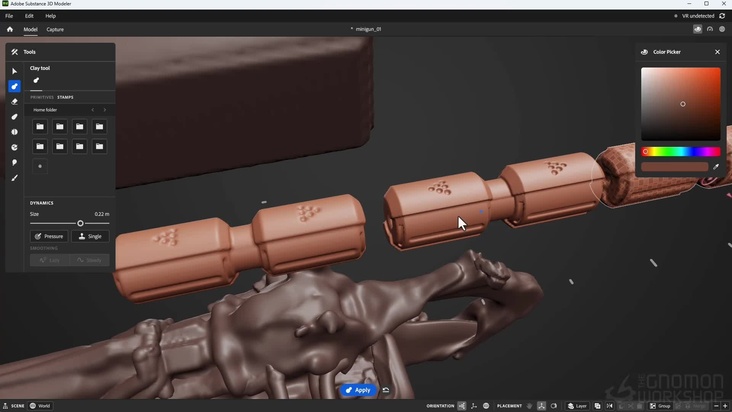732x412 pixels.
Task: Choose the Erase tool icon
Action: (14, 101)
